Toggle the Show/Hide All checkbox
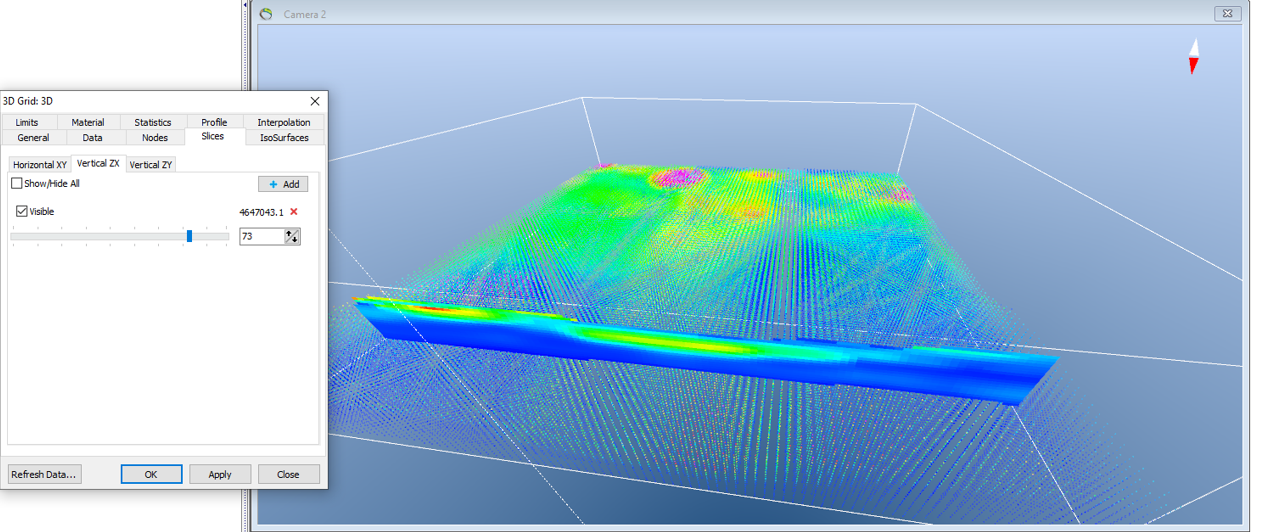This screenshot has width=1261, height=532. 17,184
